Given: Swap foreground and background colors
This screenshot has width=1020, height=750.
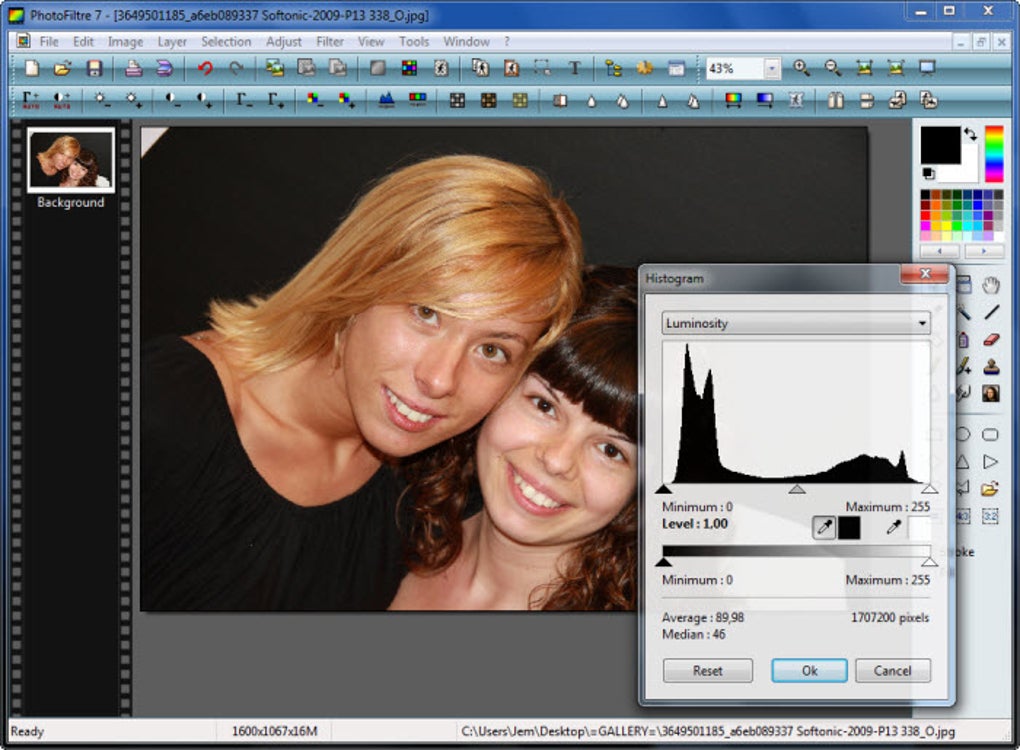Looking at the screenshot, I should click(970, 134).
